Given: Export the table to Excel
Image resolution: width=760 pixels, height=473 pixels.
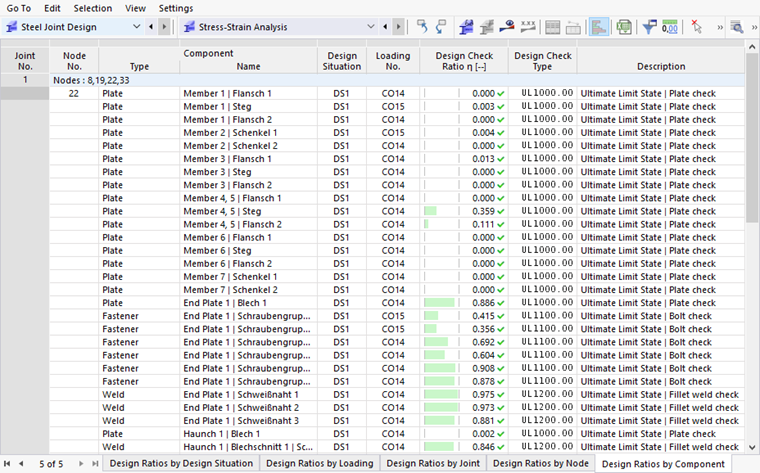Looking at the screenshot, I should coord(624,27).
